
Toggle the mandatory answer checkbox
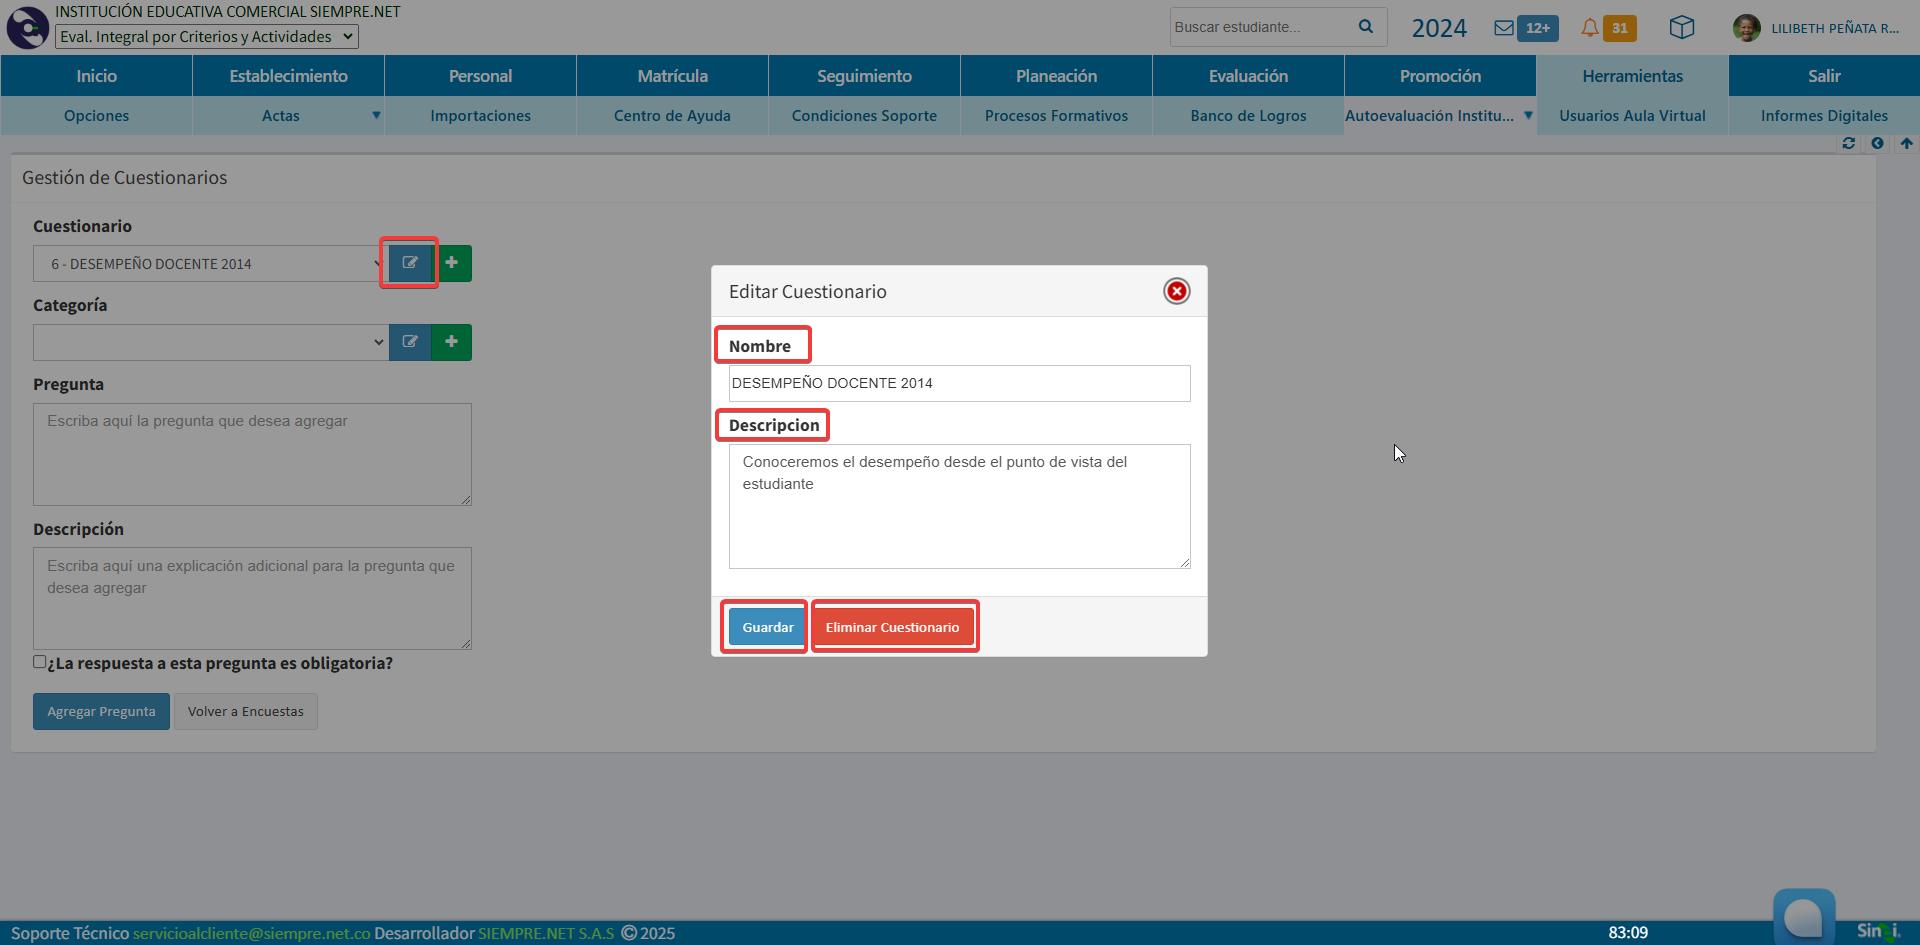point(40,662)
